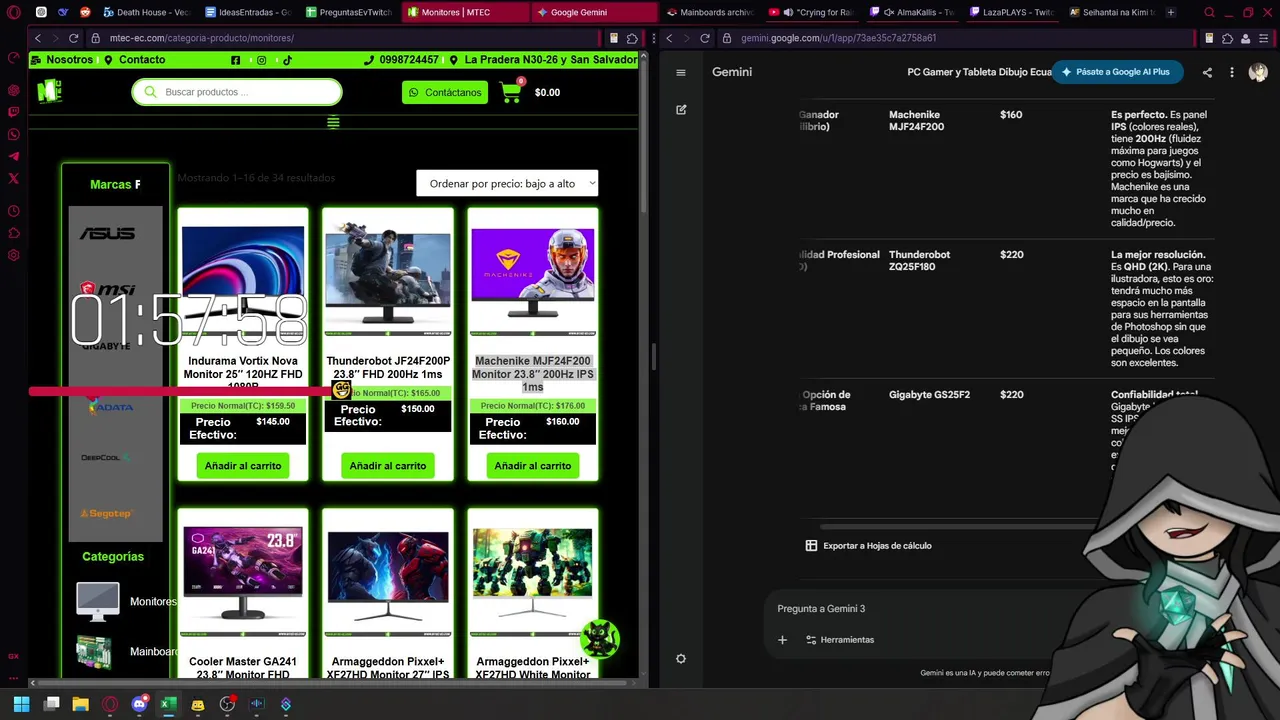Click Exportar a Hojas de cálculo
This screenshot has height=720, width=1280.
click(x=868, y=546)
